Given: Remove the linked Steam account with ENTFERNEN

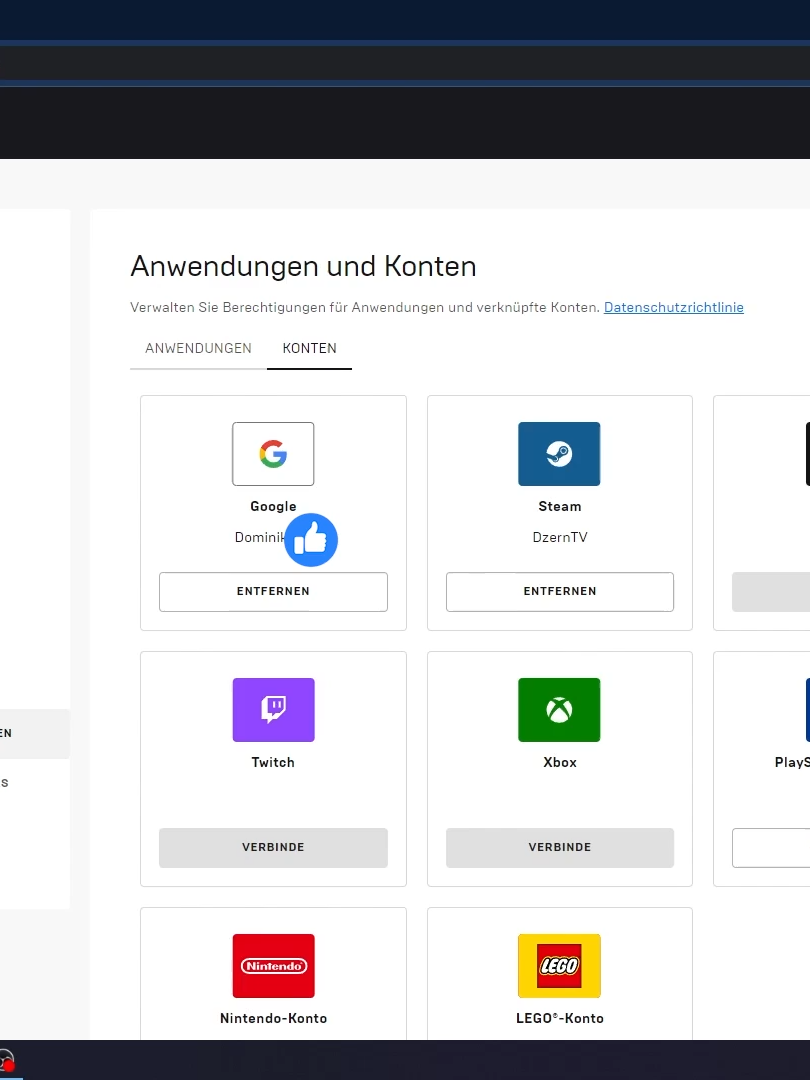Looking at the screenshot, I should 559,592.
